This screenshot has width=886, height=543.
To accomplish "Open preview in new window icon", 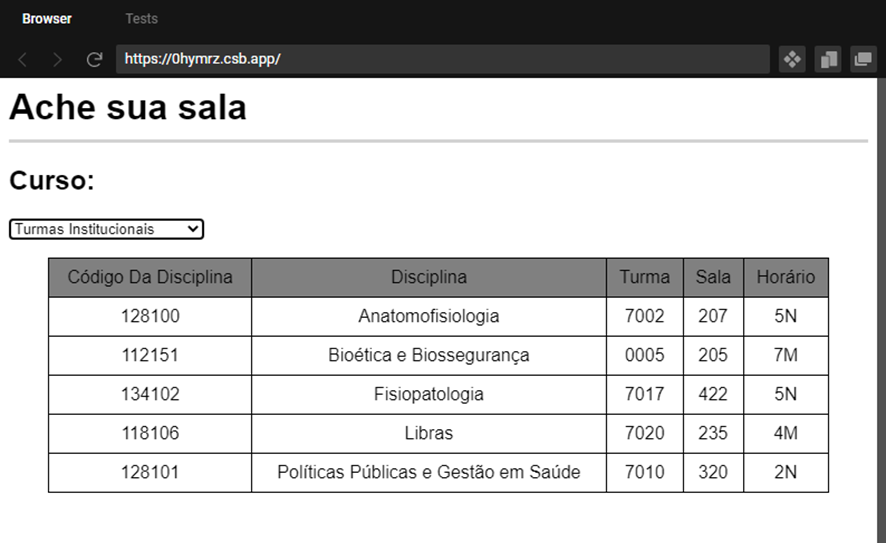I will [x=863, y=59].
